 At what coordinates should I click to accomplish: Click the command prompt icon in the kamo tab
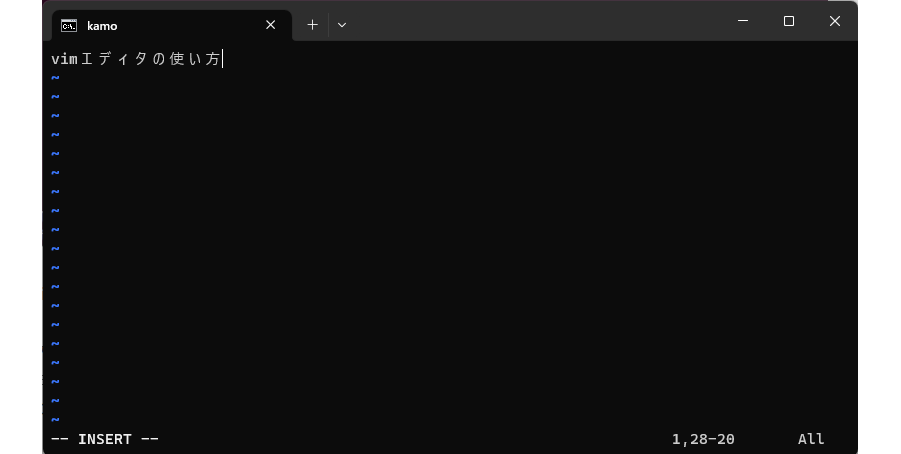pos(69,26)
